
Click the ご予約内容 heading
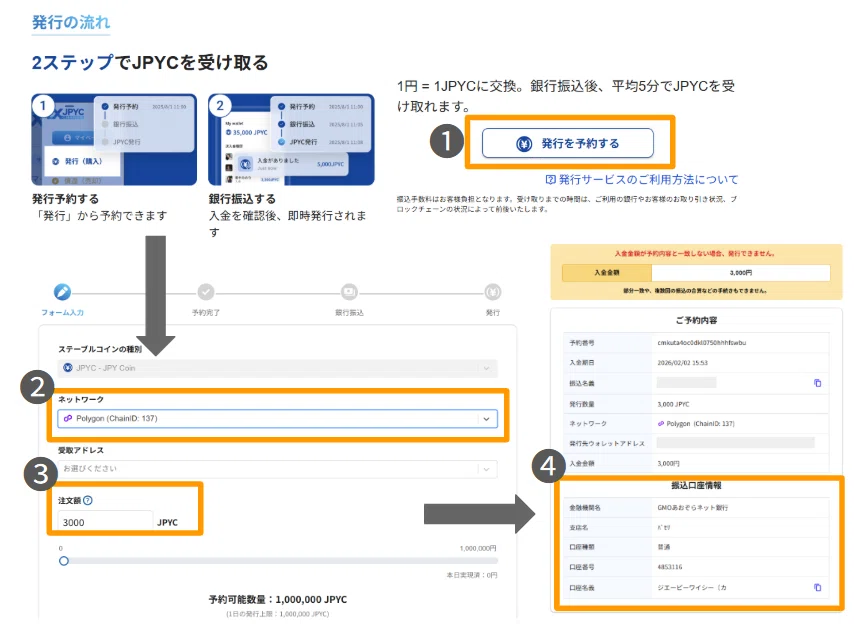coord(696,320)
